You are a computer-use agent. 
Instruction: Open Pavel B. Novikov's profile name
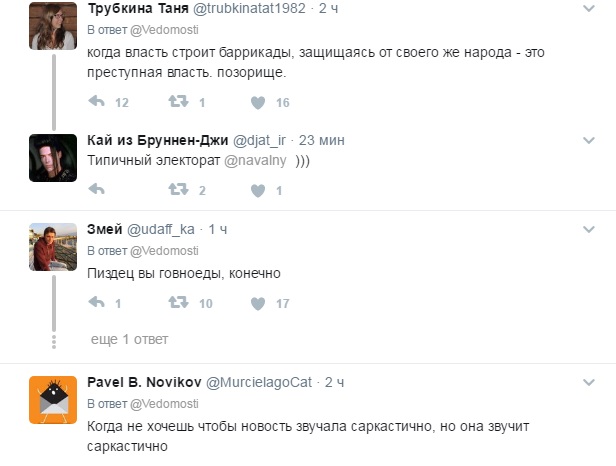(144, 382)
